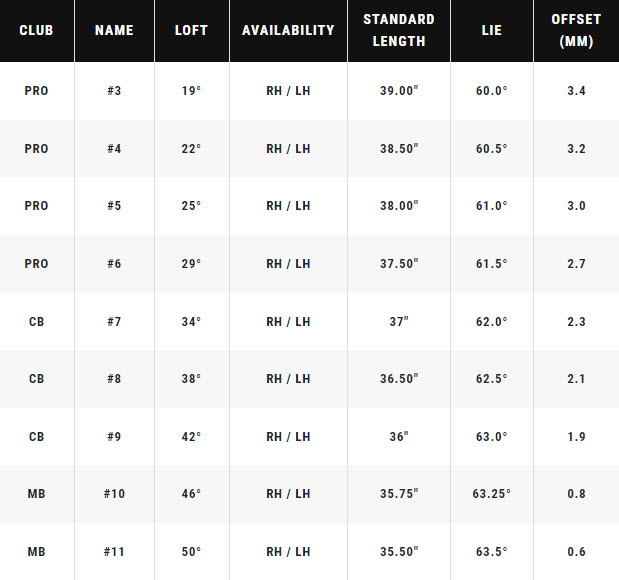Click the 22° loft value
Screen dimensions: 619x580
(191, 149)
